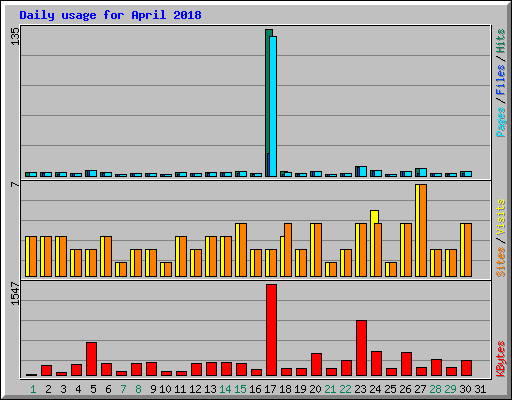Click the orange visits bar for day 6
Screen dimensions: 512x400
[108, 256]
